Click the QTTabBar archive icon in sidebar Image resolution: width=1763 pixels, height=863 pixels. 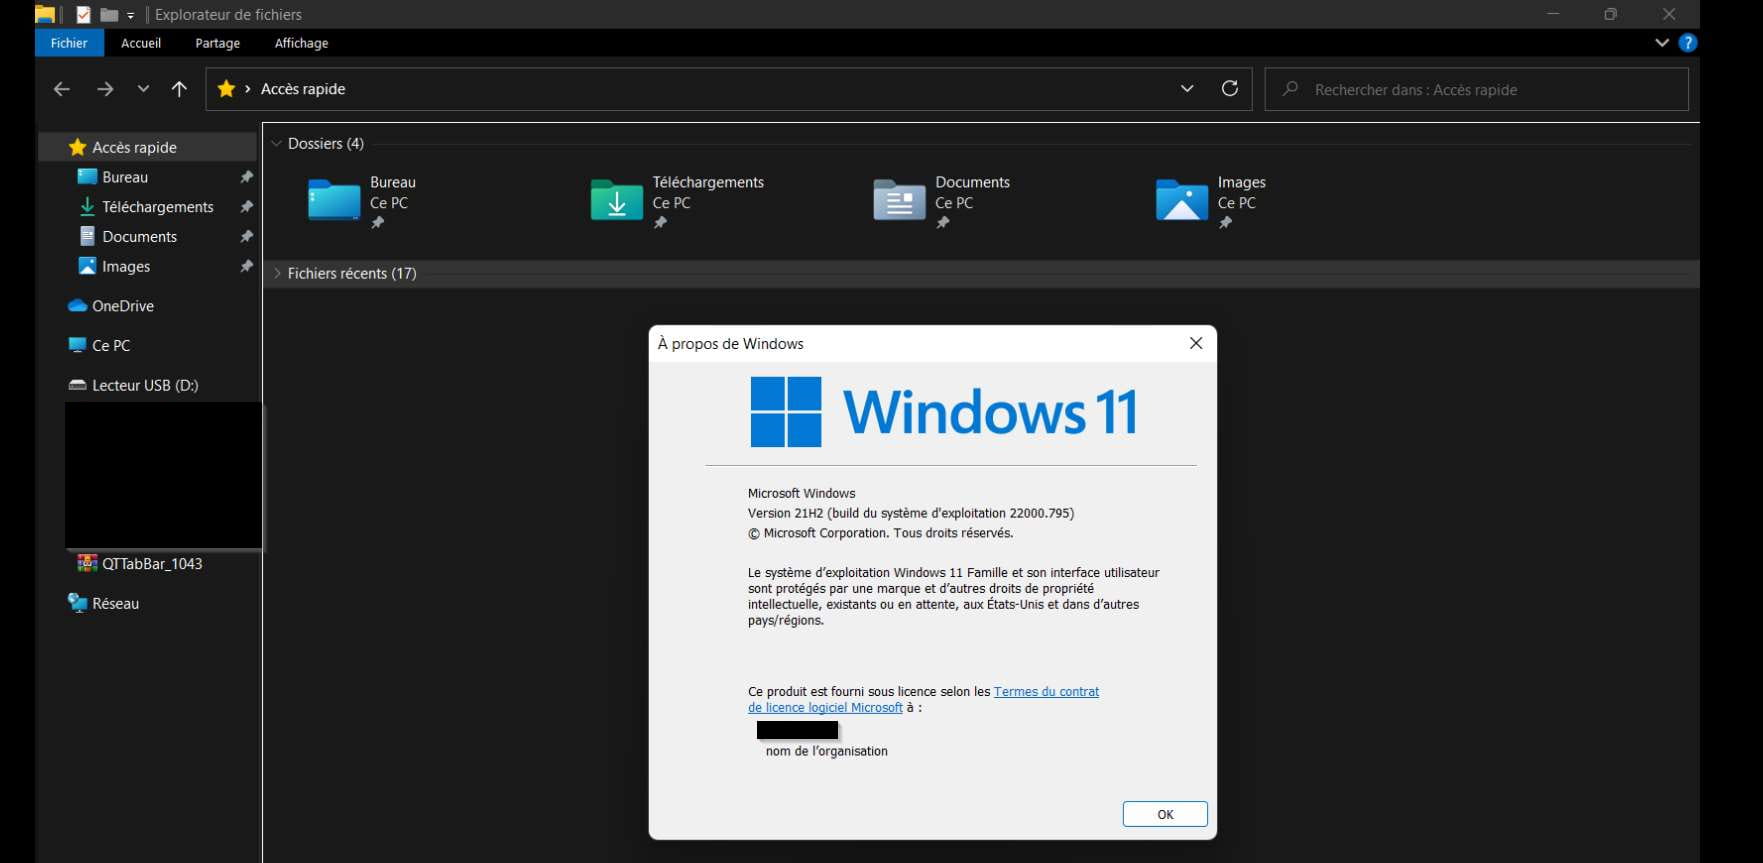tap(87, 564)
